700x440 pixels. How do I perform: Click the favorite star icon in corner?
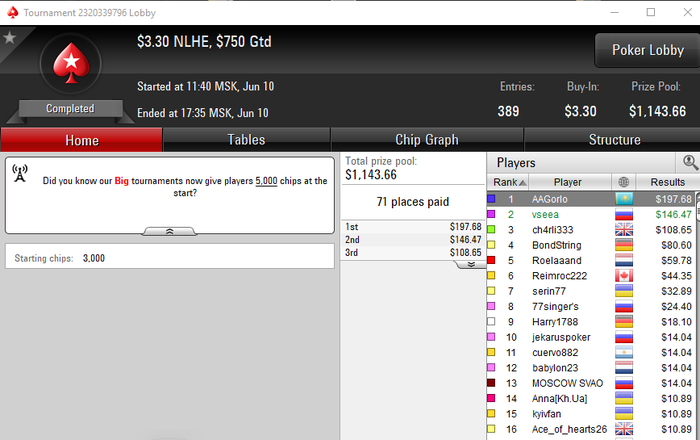click(x=9, y=38)
